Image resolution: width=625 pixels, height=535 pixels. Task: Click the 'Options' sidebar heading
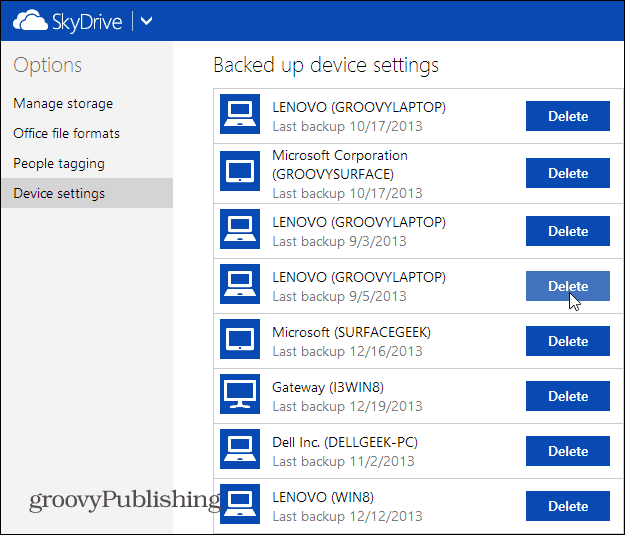pos(47,65)
